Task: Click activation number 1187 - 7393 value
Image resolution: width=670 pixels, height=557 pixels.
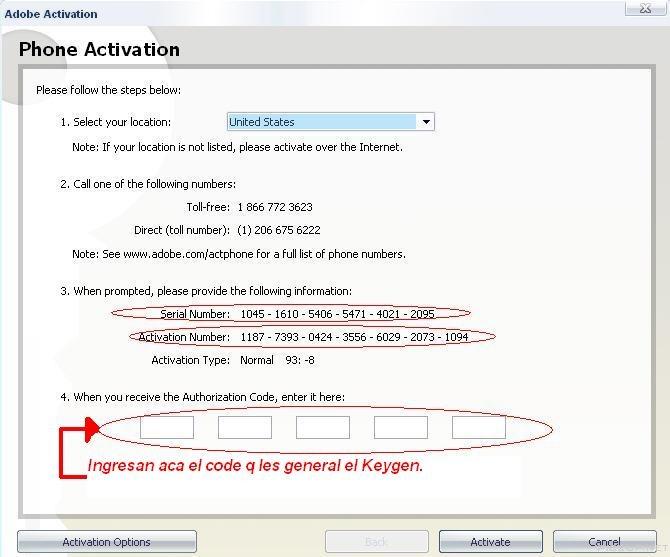Action: tap(354, 337)
